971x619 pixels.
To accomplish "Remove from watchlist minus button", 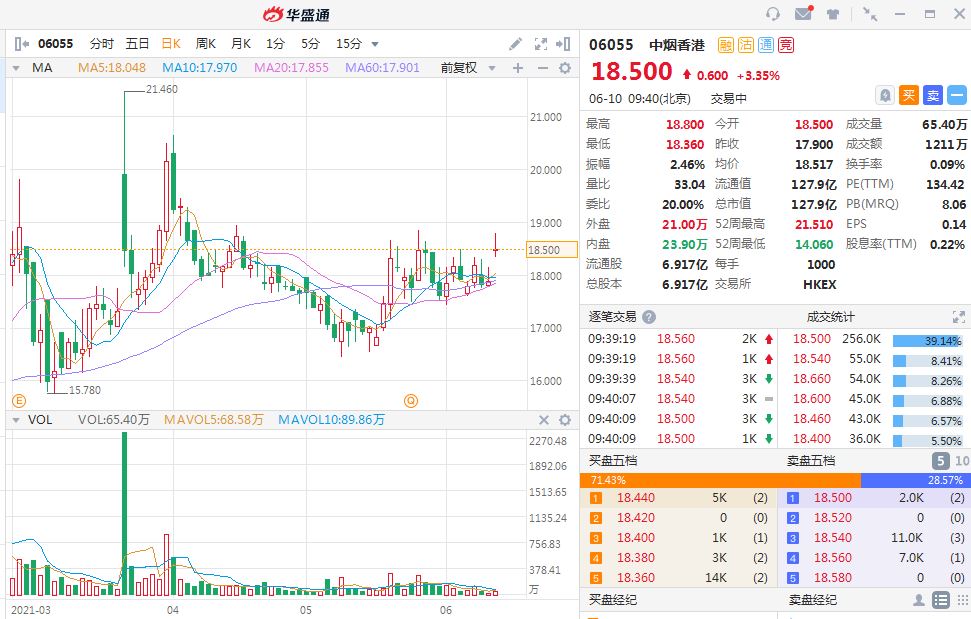I will click(x=957, y=95).
